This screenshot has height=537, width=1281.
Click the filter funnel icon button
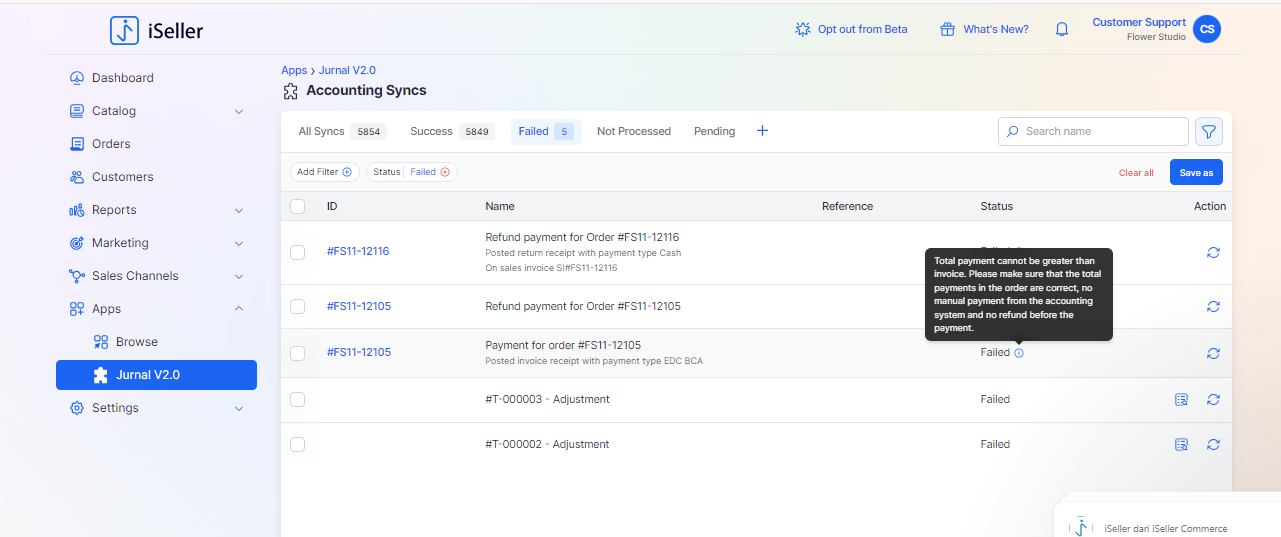(1209, 131)
